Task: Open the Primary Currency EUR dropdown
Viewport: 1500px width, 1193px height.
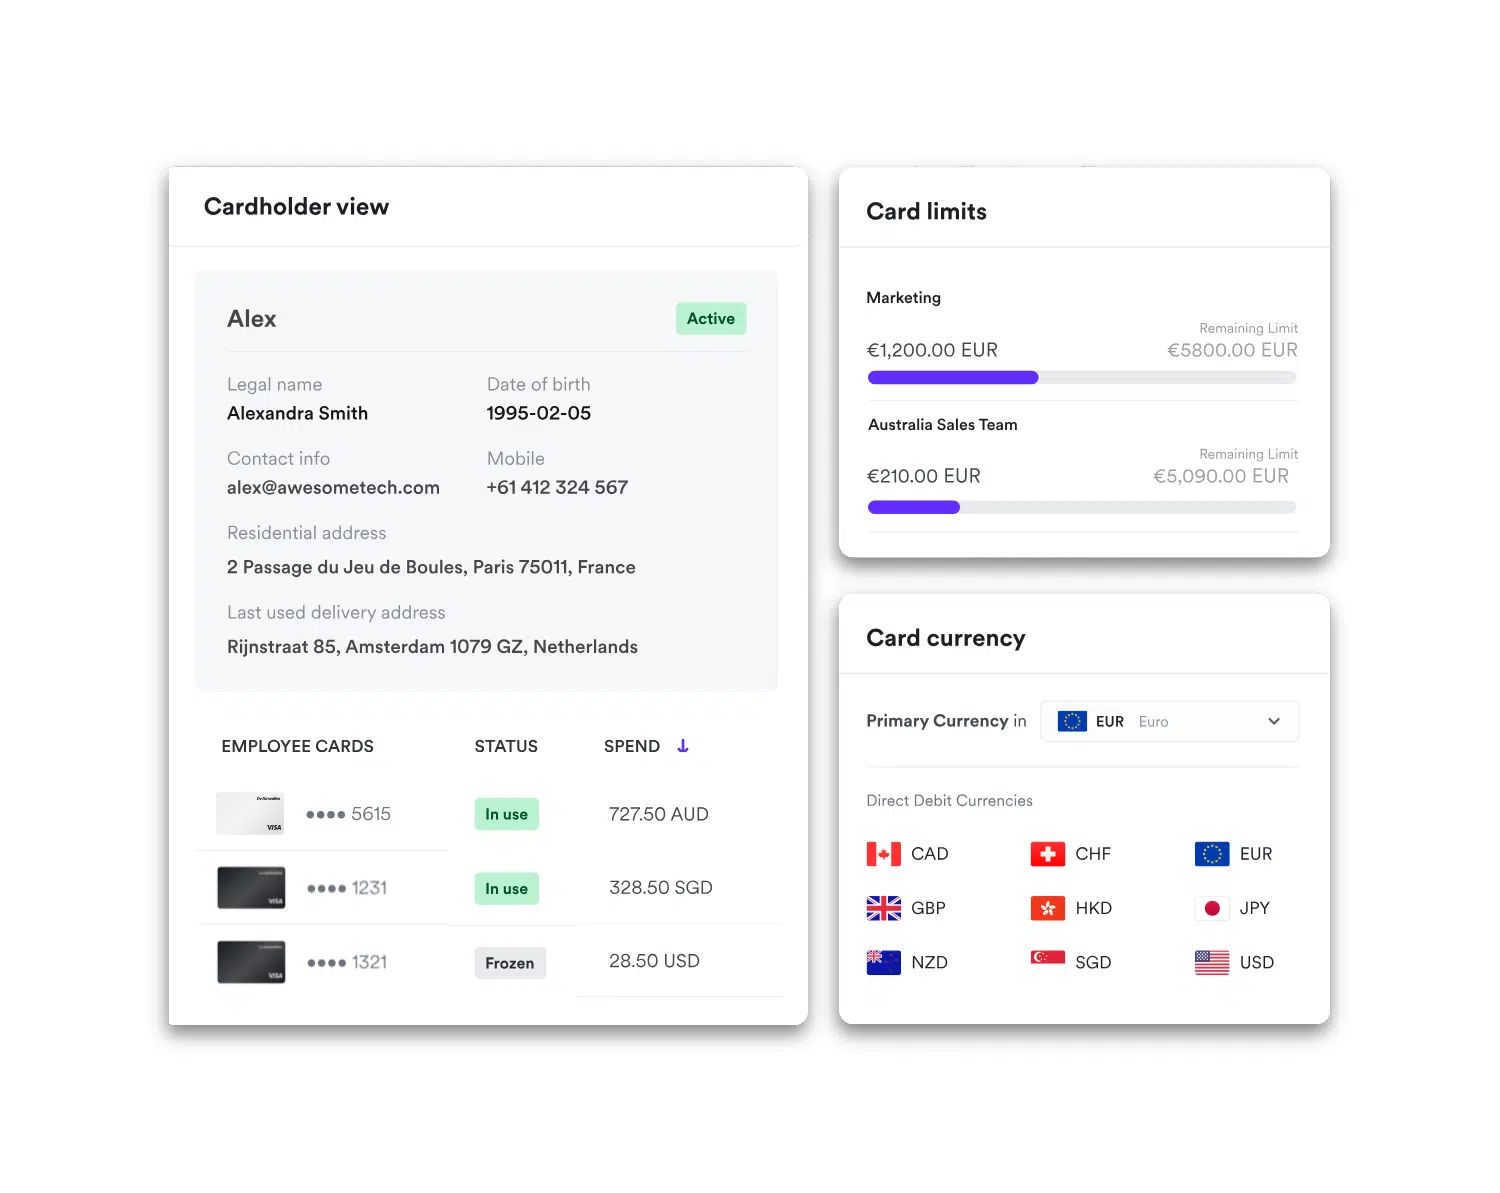Action: (x=1168, y=721)
